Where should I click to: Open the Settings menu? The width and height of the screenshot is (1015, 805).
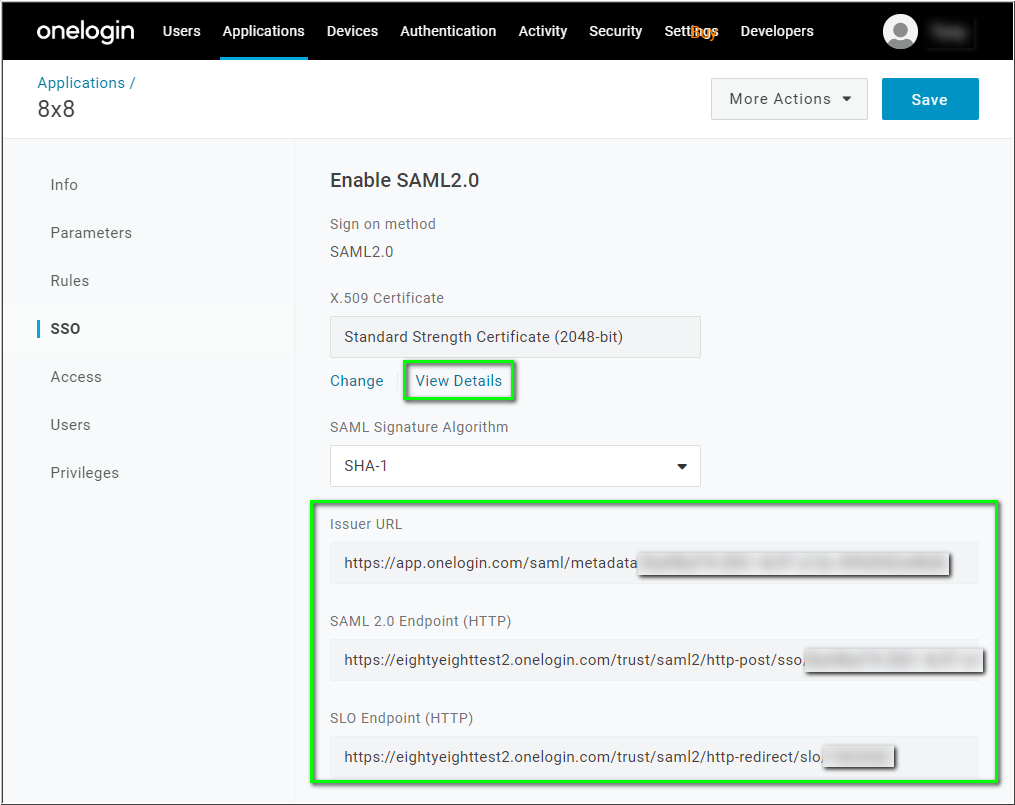click(x=691, y=31)
